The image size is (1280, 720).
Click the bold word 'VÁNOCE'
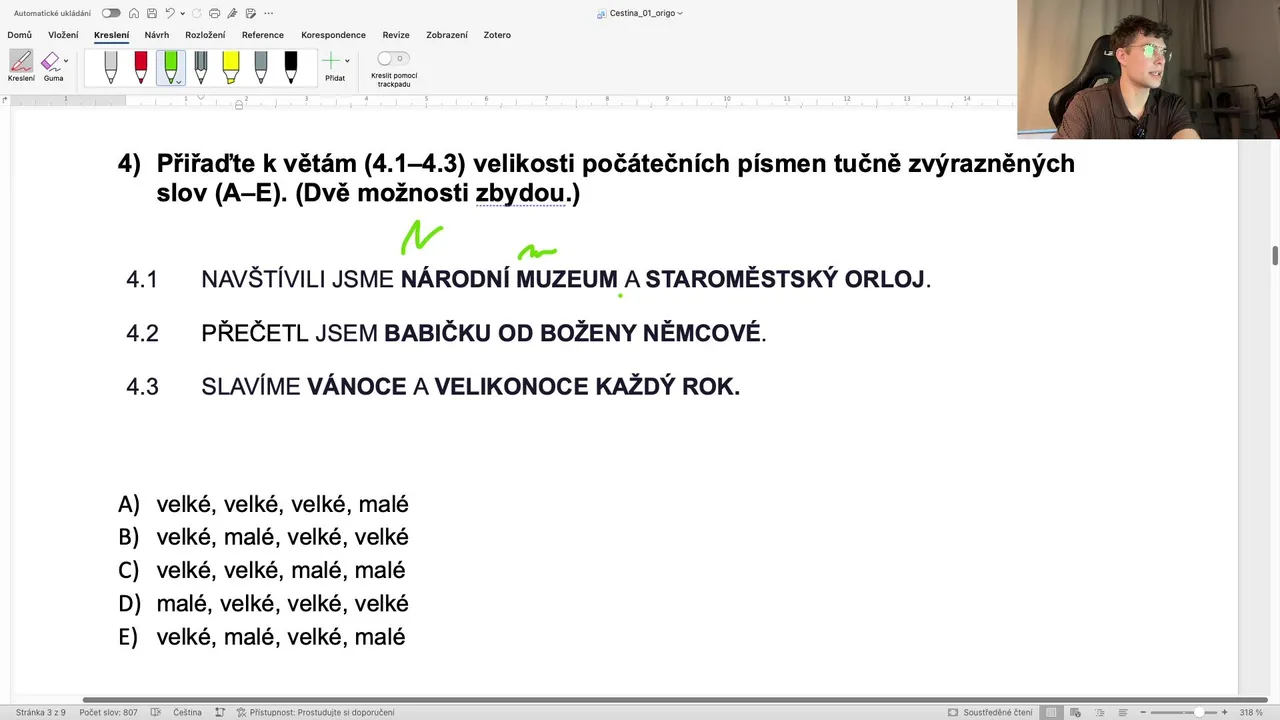click(x=357, y=386)
